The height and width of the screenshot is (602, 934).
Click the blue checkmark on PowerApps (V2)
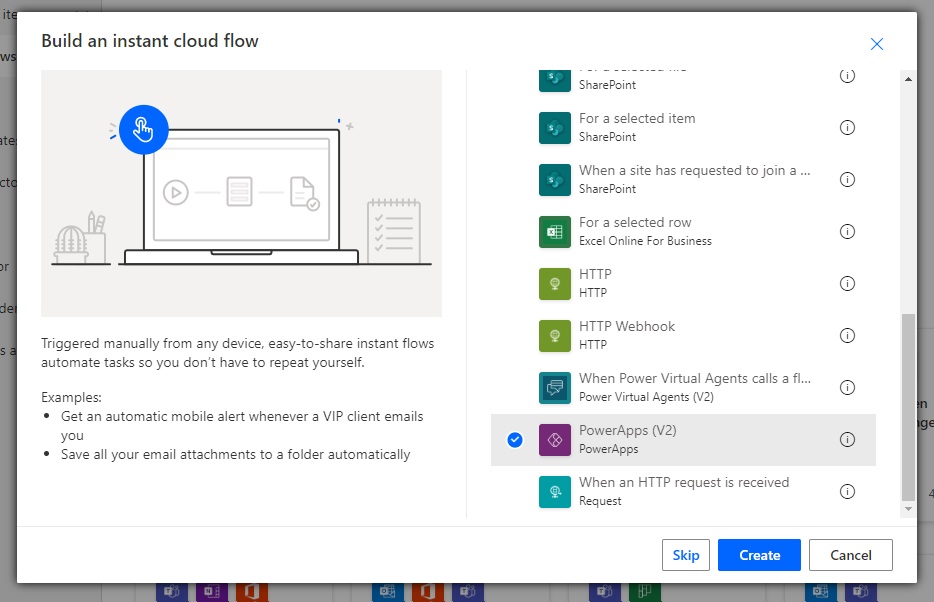[513, 440]
